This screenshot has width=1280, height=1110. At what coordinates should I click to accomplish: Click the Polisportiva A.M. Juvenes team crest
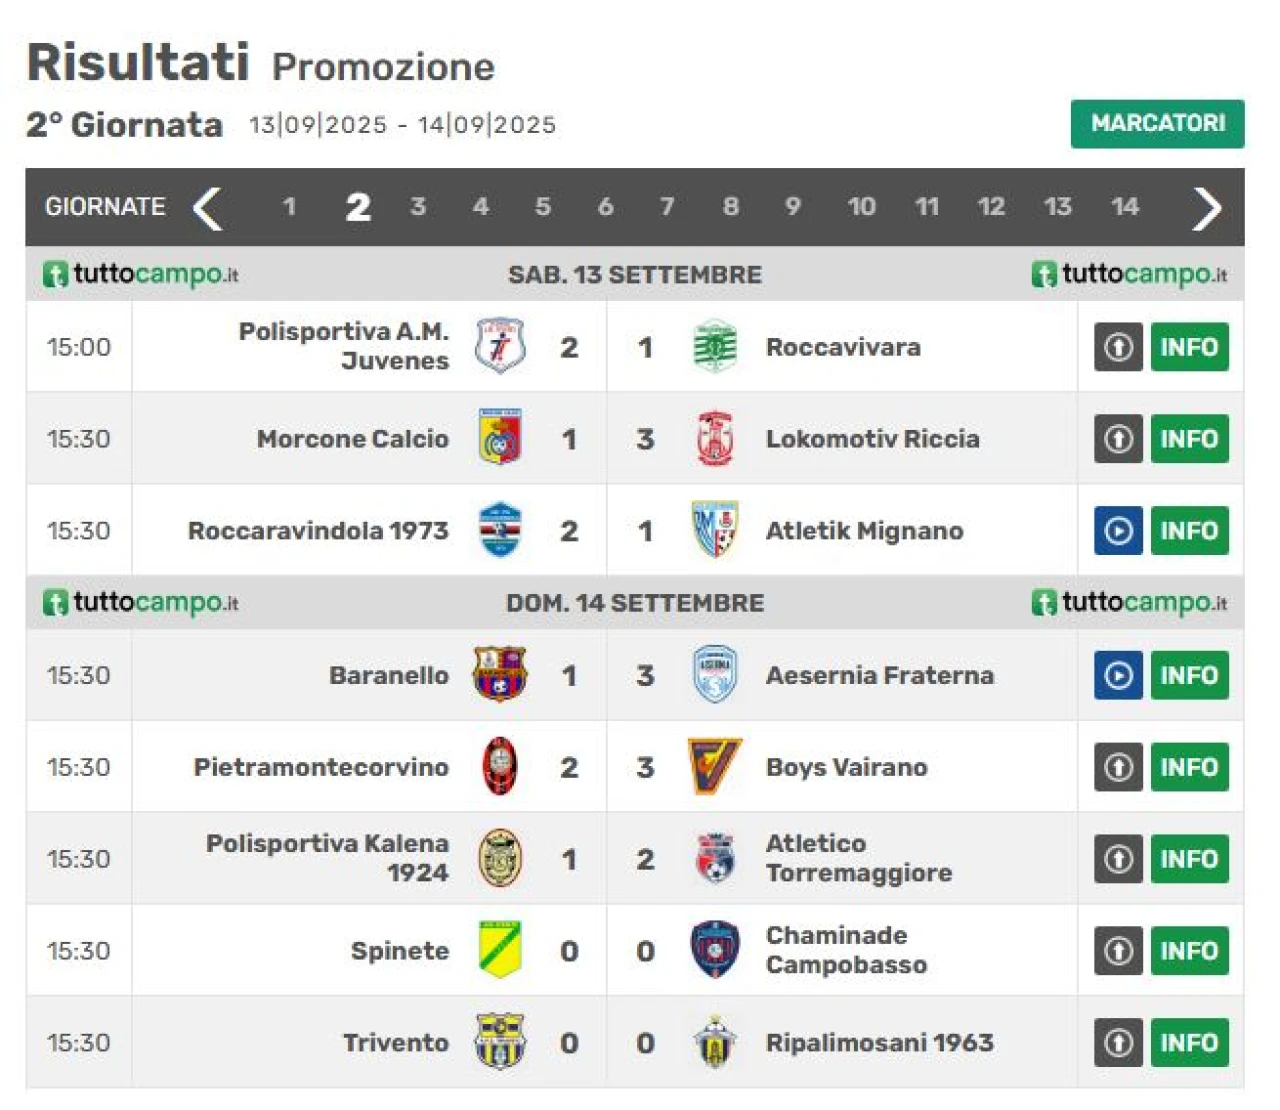(500, 346)
